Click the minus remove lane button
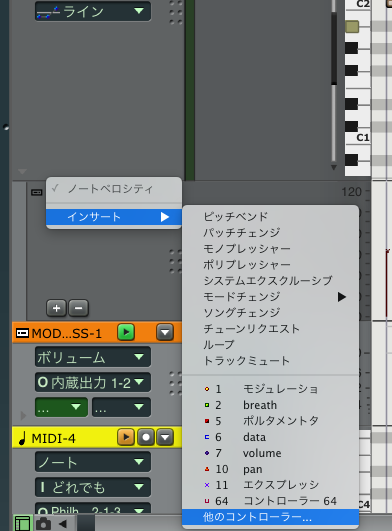The width and height of the screenshot is (392, 531). (79, 308)
